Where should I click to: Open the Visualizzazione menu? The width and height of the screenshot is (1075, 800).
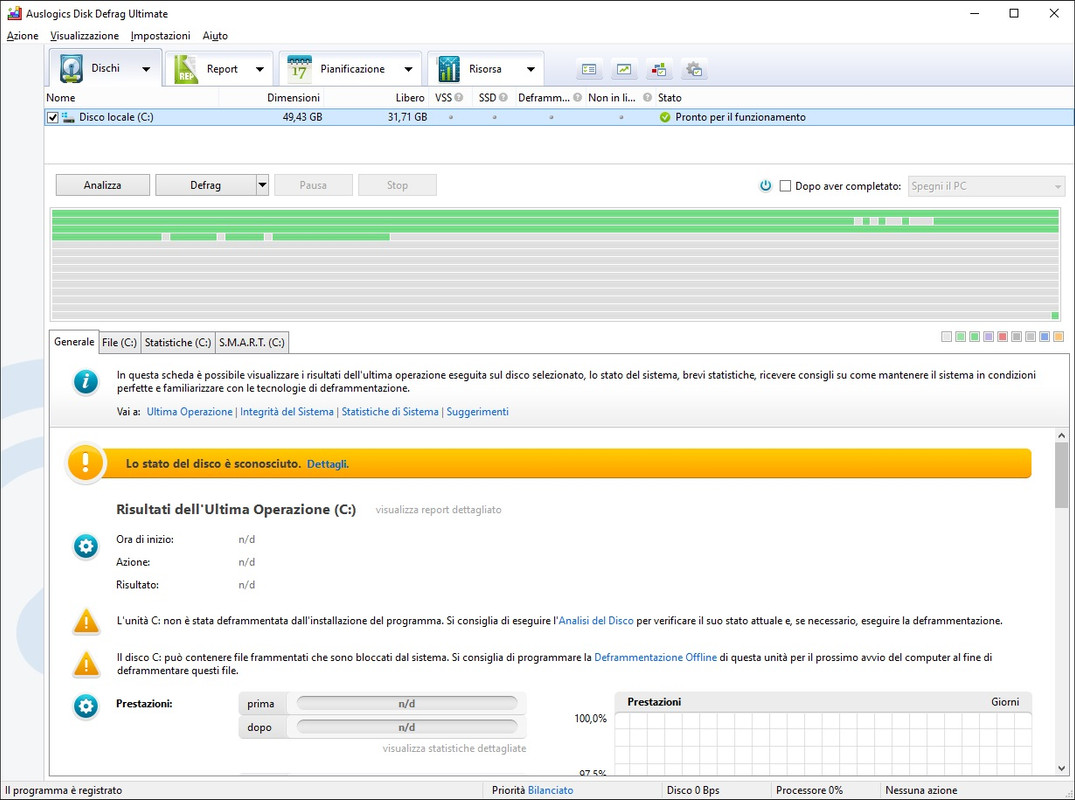84,36
